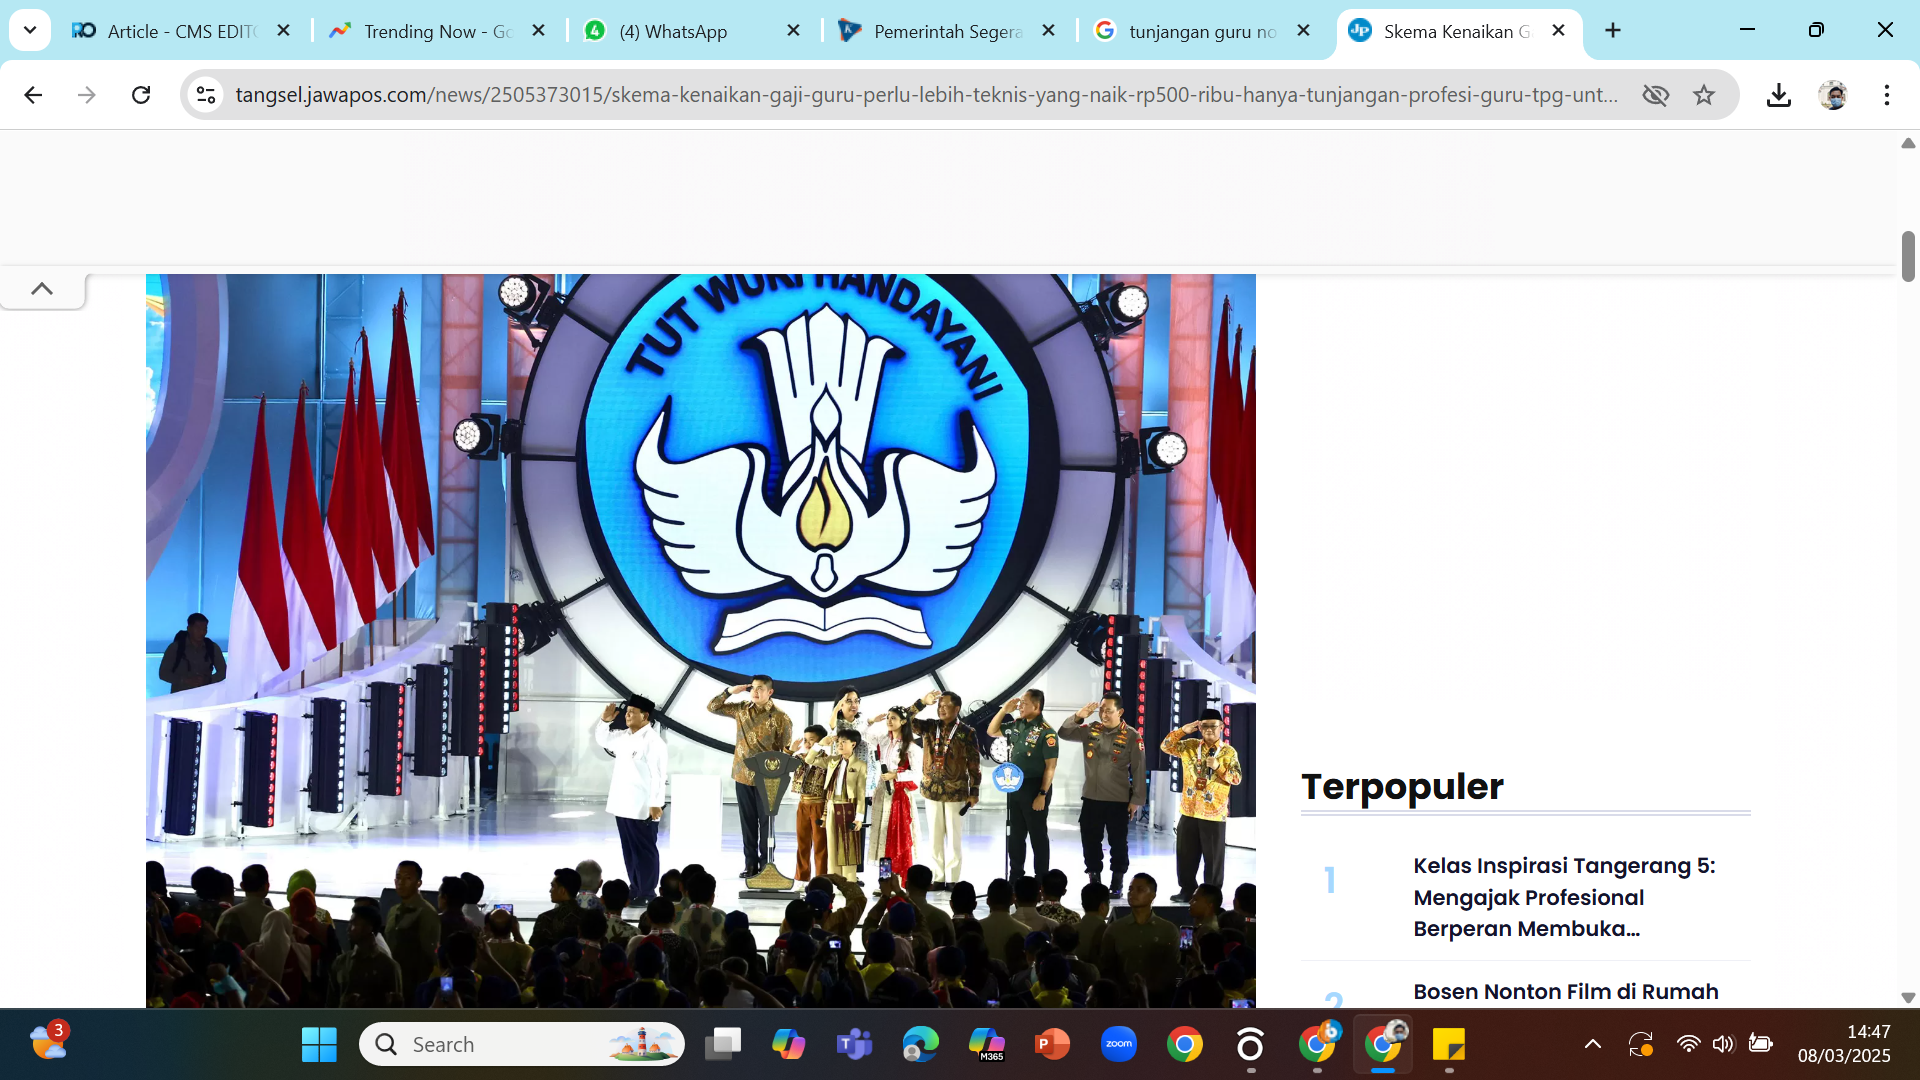Viewport: 1920px width, 1080px height.
Task: Check the battery status icon
Action: [x=1760, y=1045]
